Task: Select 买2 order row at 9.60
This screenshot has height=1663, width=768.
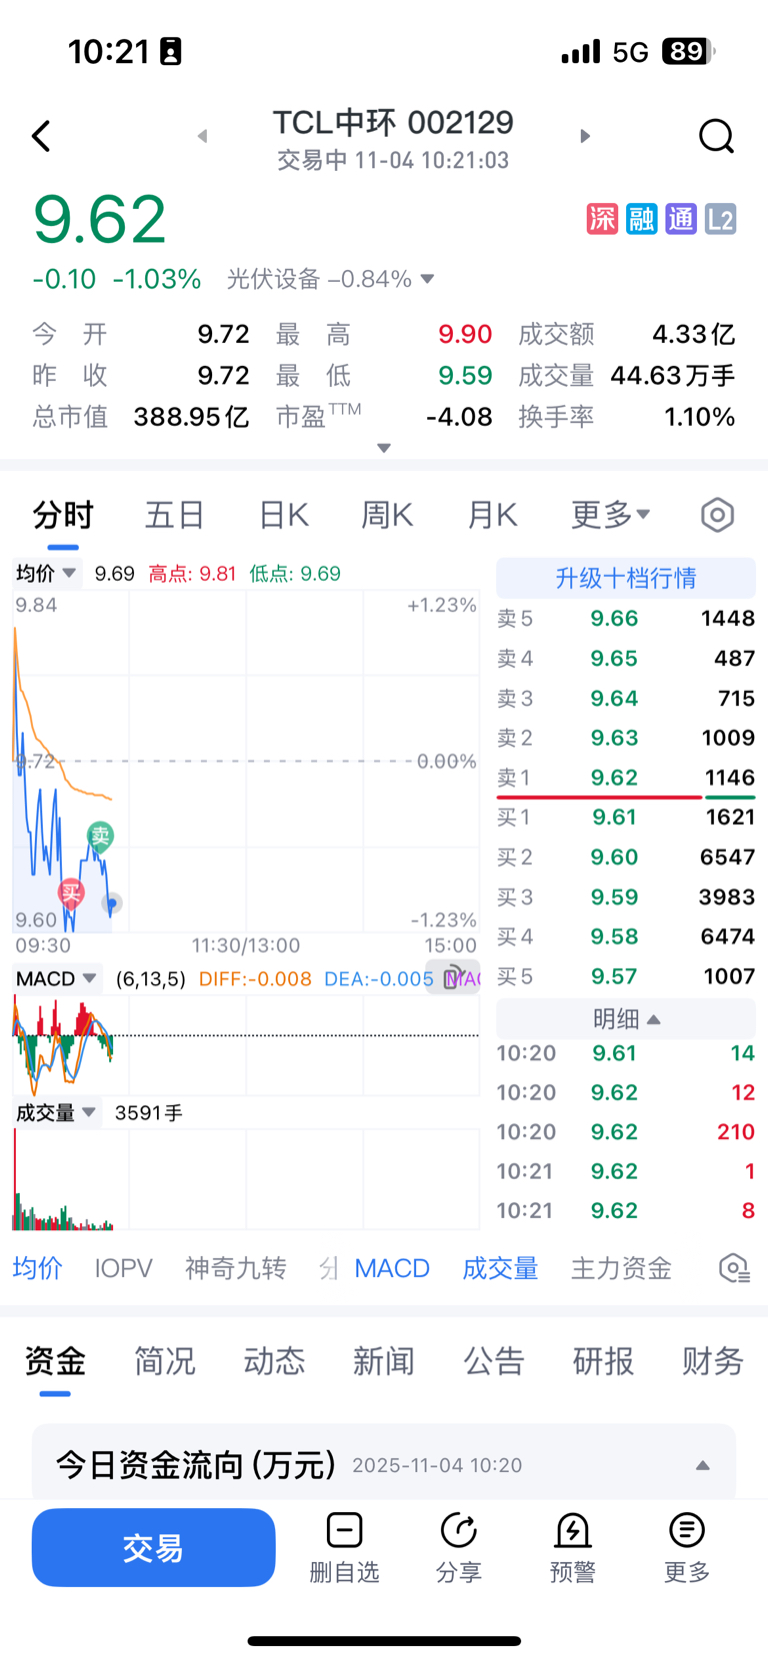Action: 626,857
